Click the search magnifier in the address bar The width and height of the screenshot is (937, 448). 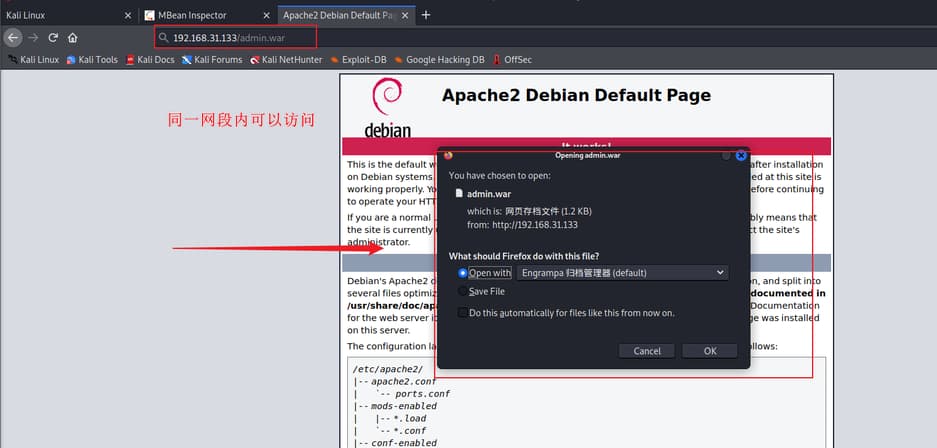coord(163,38)
